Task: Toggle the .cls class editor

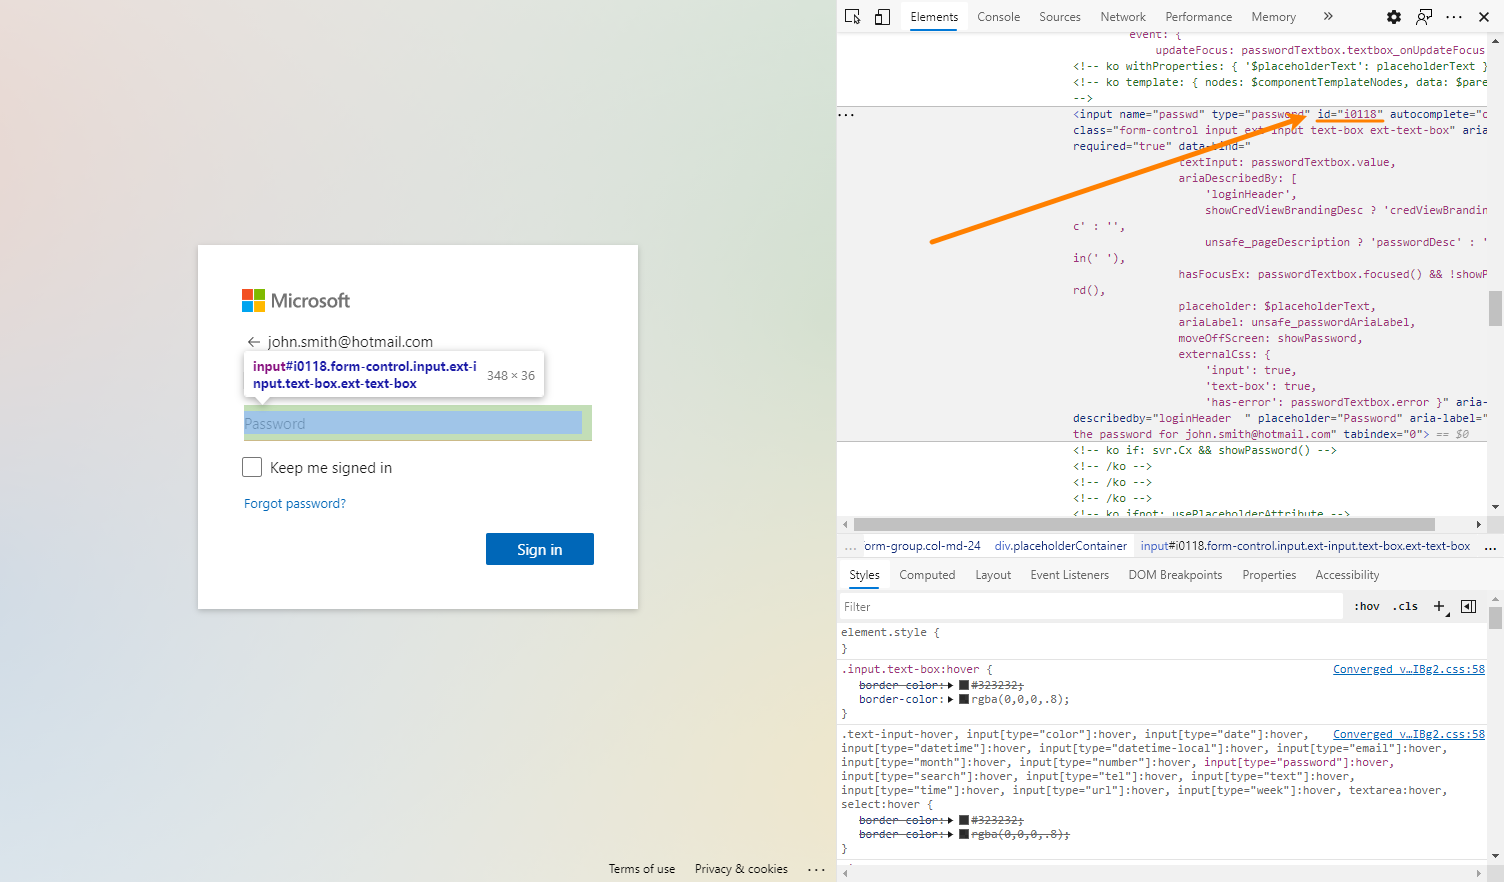Action: pyautogui.click(x=1405, y=606)
